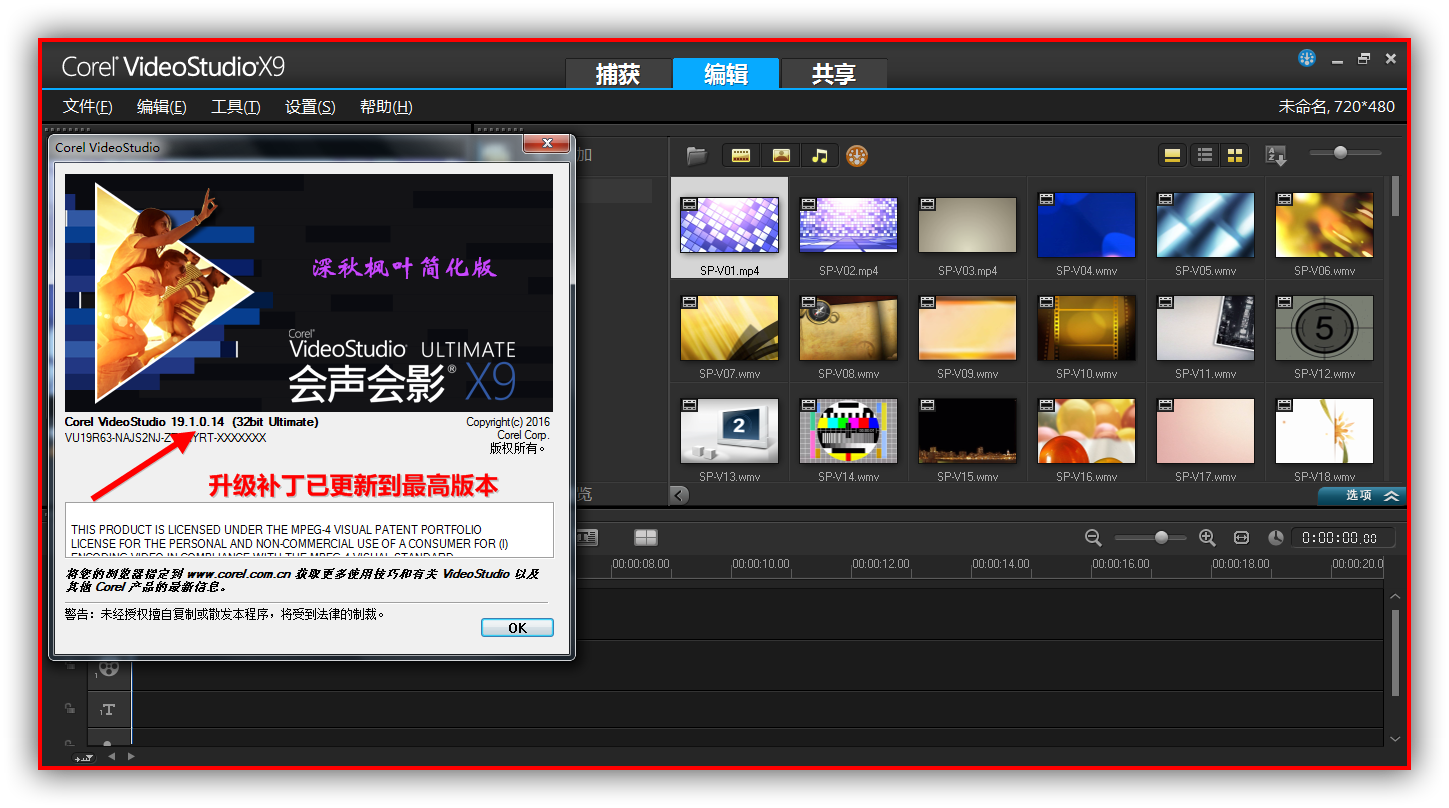Click OK in the Corel VideoStudio dialog
Viewport: 1449px width, 808px height.
[x=517, y=628]
